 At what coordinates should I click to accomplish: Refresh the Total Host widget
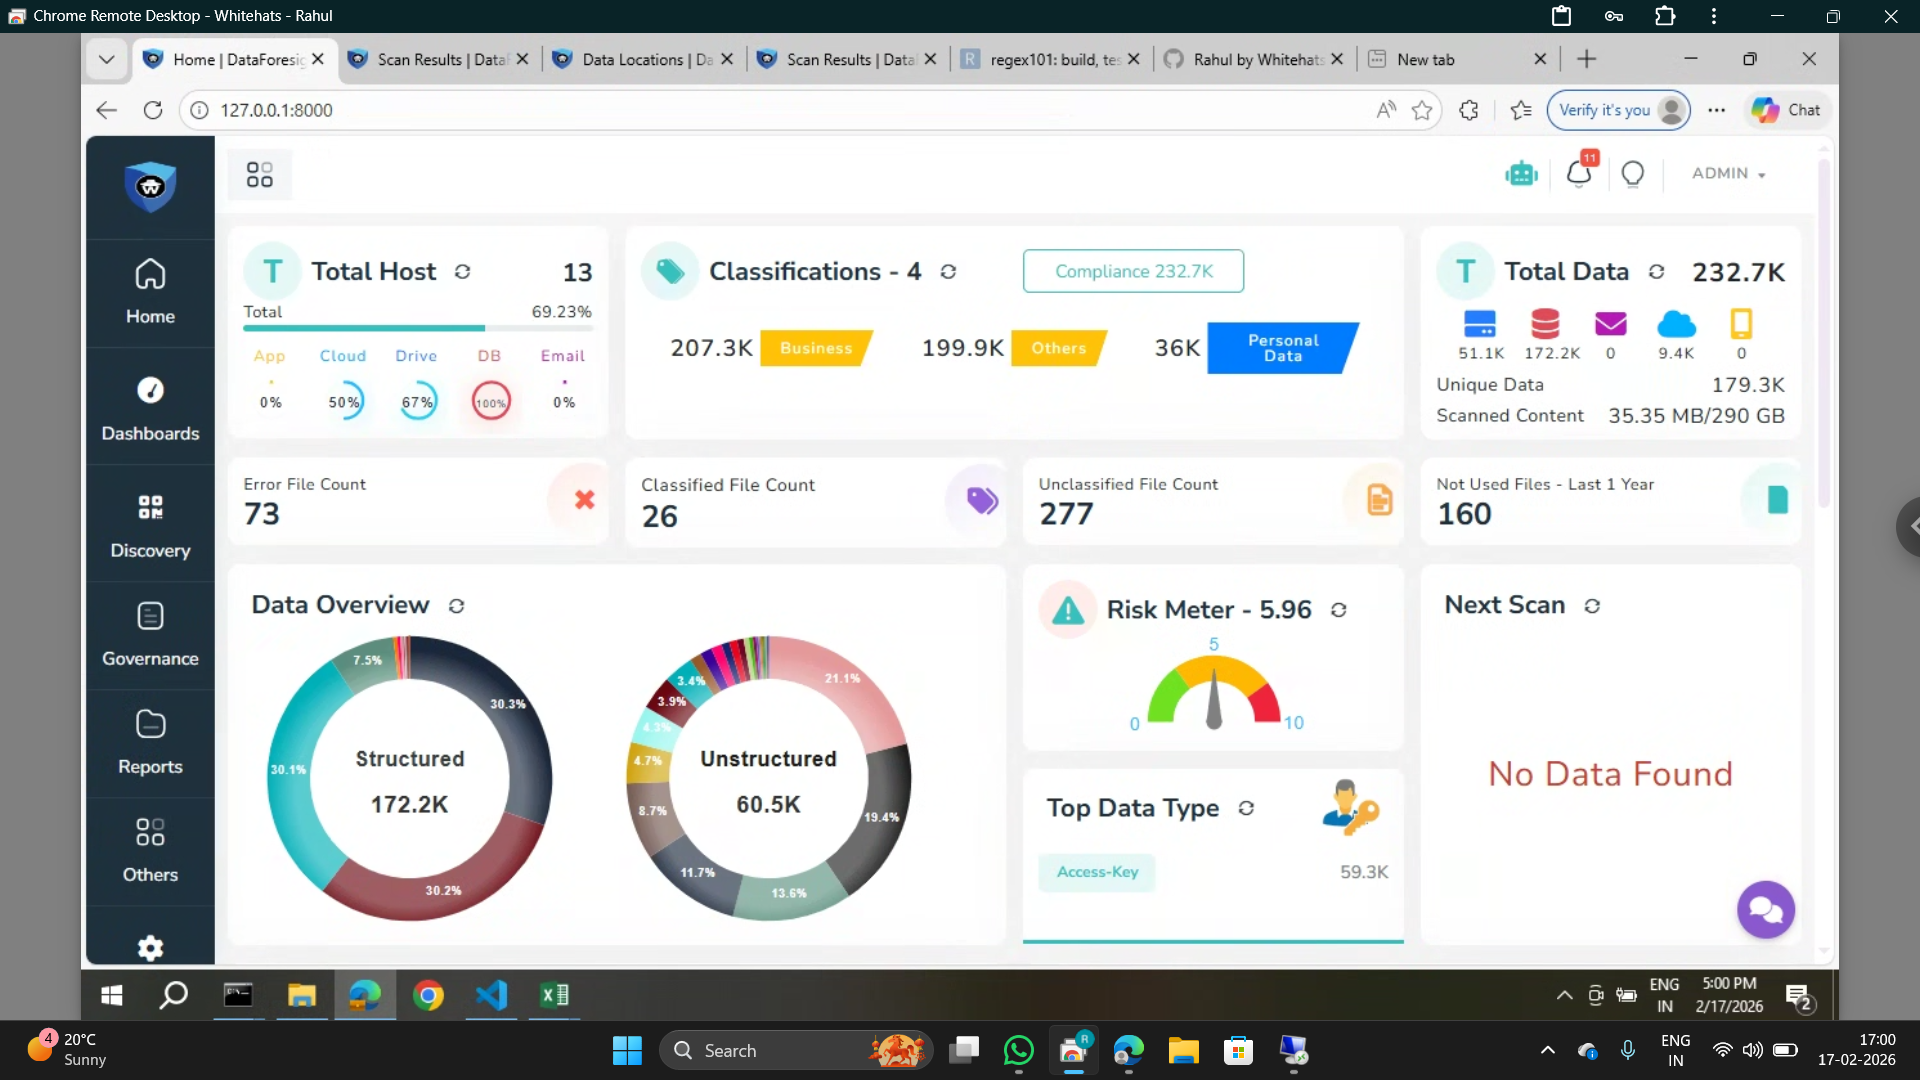pyautogui.click(x=463, y=271)
